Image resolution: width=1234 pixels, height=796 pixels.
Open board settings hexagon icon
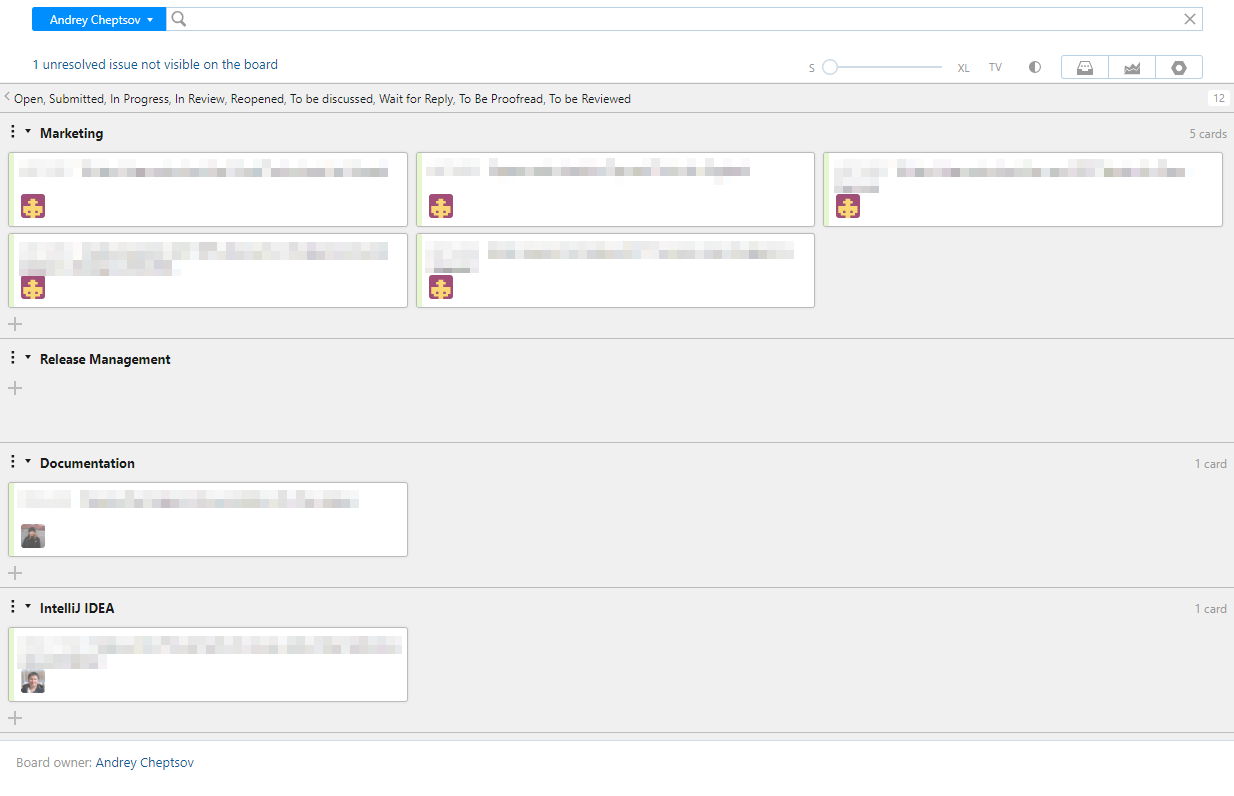pos(1179,67)
